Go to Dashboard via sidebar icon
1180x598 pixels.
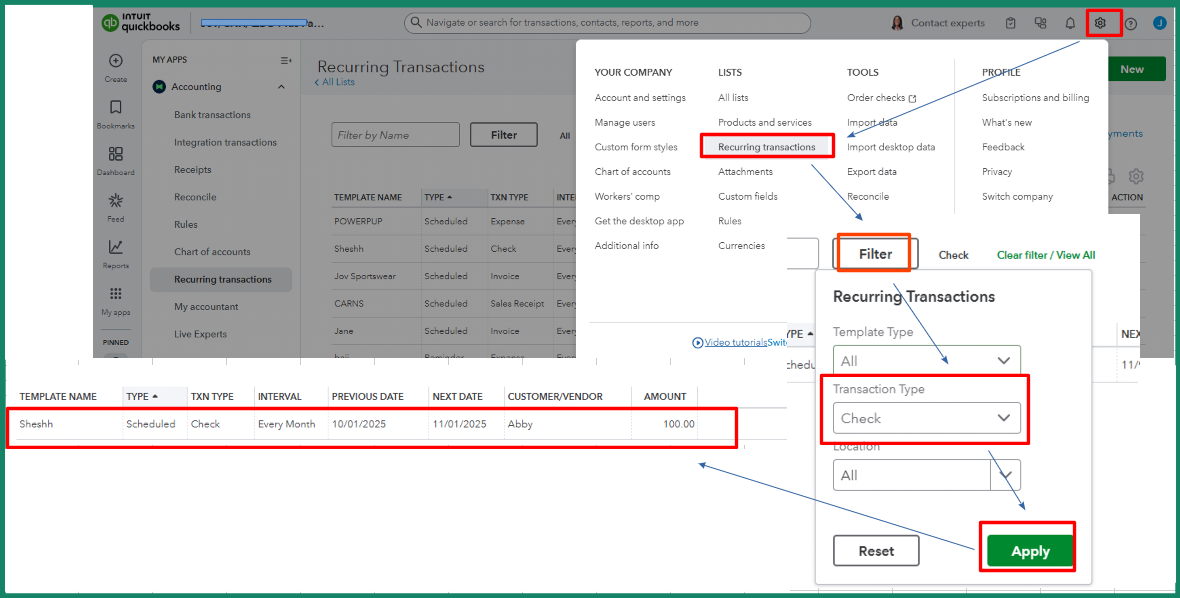[x=116, y=155]
